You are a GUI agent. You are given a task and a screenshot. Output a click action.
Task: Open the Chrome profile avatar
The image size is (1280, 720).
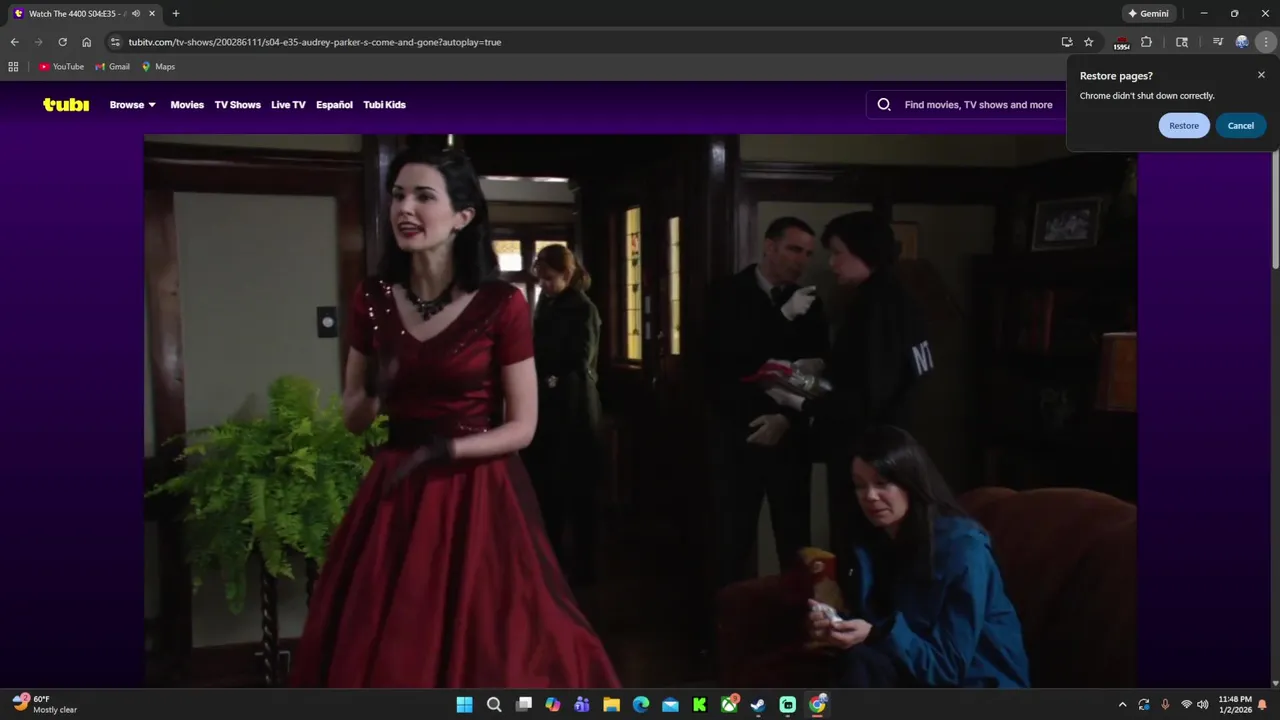pos(1242,42)
